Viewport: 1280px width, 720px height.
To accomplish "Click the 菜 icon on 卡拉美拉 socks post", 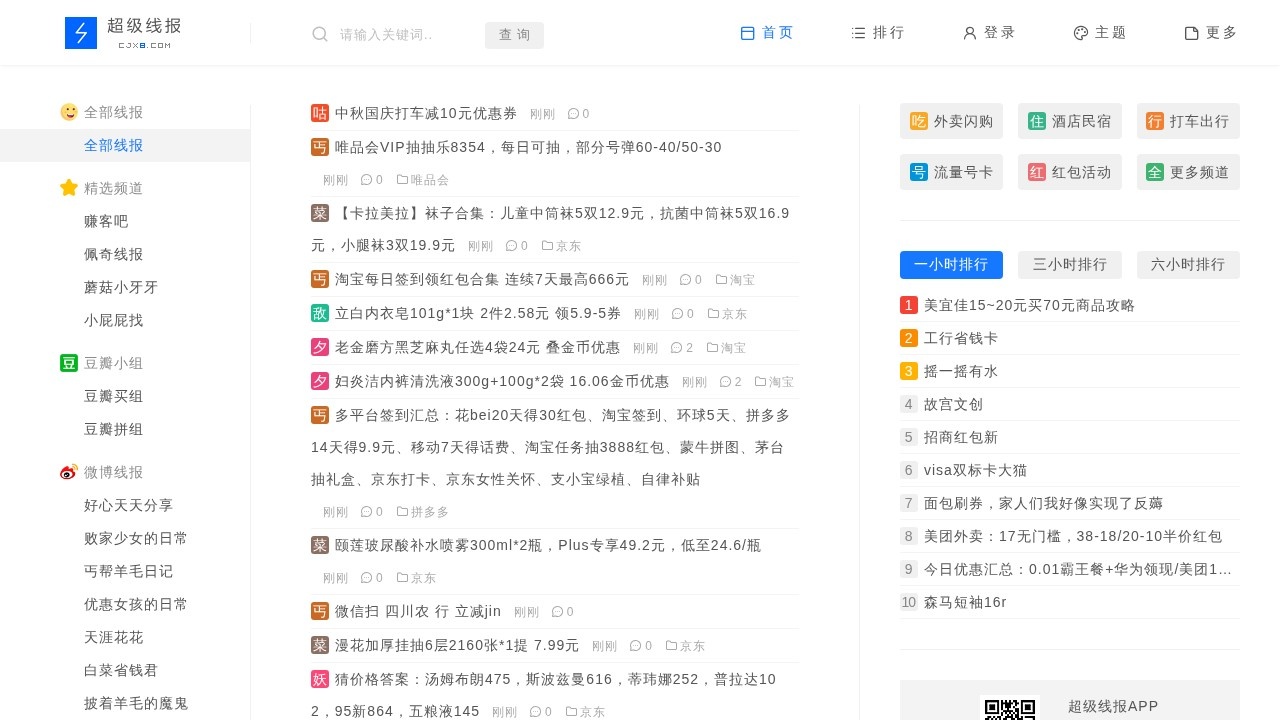I will 320,213.
